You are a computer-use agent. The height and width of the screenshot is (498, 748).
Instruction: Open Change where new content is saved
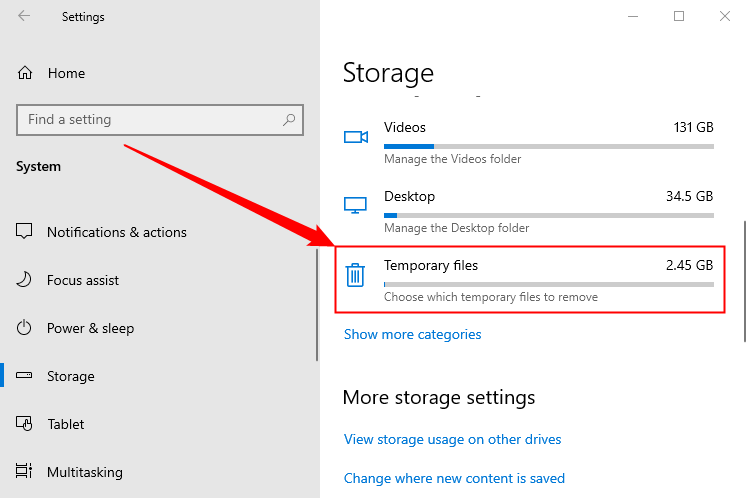[x=454, y=478]
